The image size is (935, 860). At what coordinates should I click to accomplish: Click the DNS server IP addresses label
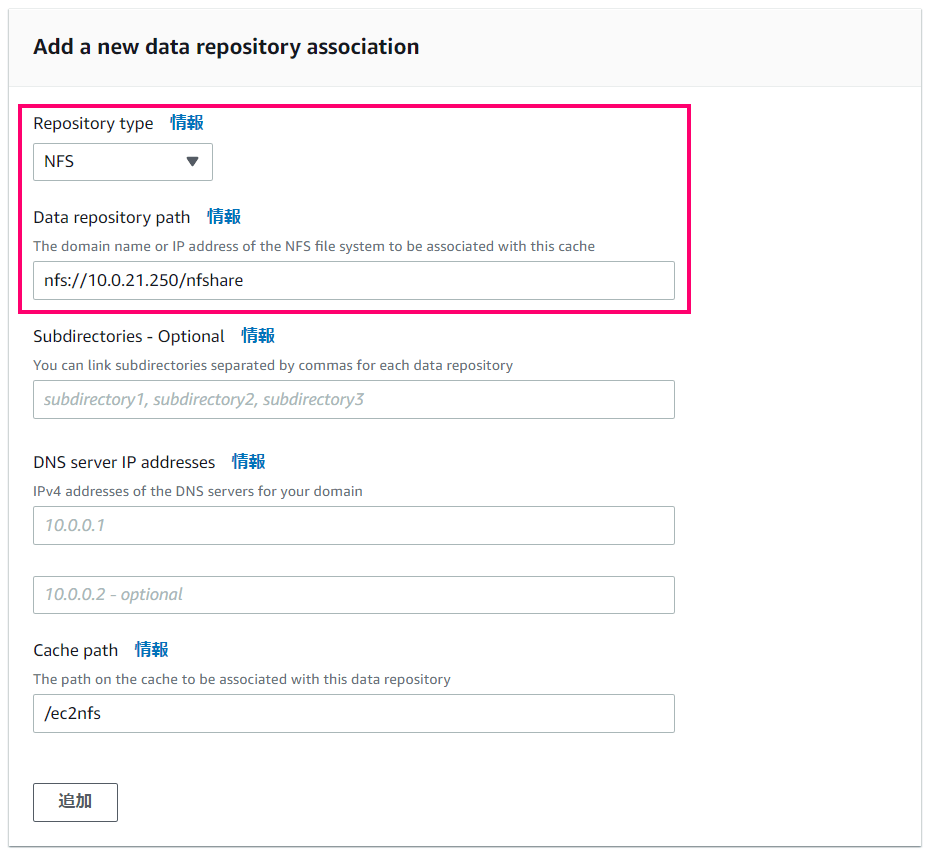[124, 462]
